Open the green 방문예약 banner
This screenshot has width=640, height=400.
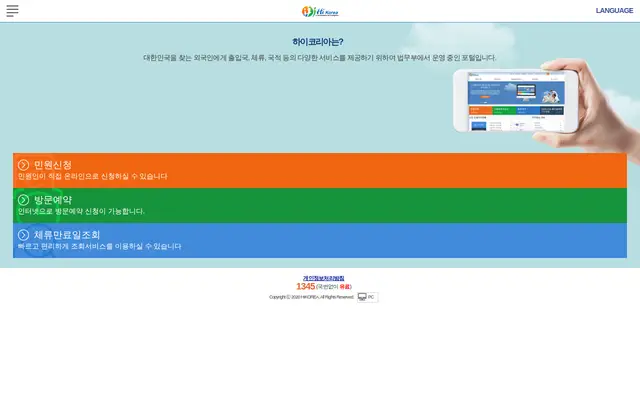(320, 206)
